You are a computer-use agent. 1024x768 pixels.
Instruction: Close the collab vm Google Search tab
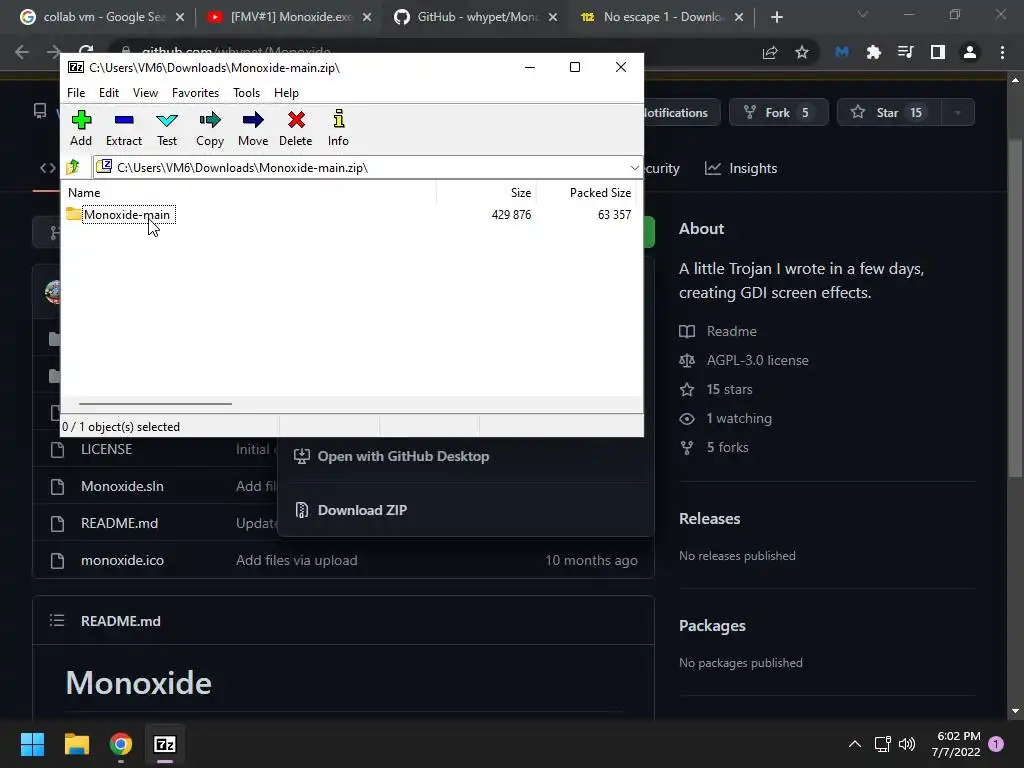(x=180, y=17)
